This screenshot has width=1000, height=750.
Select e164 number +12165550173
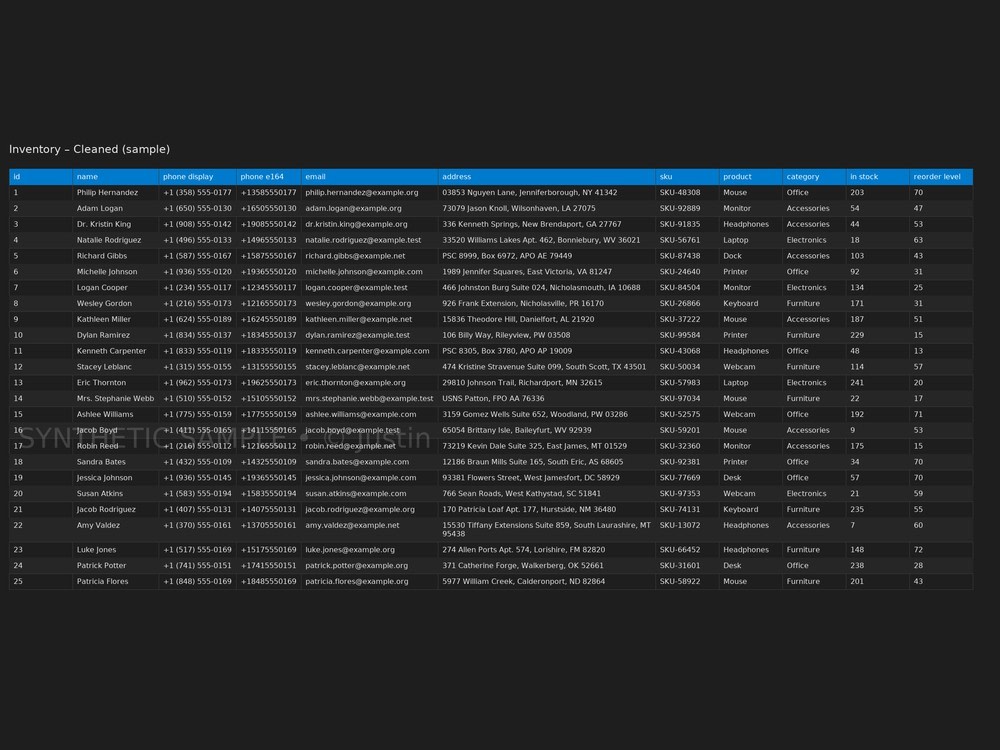pyautogui.click(x=268, y=304)
